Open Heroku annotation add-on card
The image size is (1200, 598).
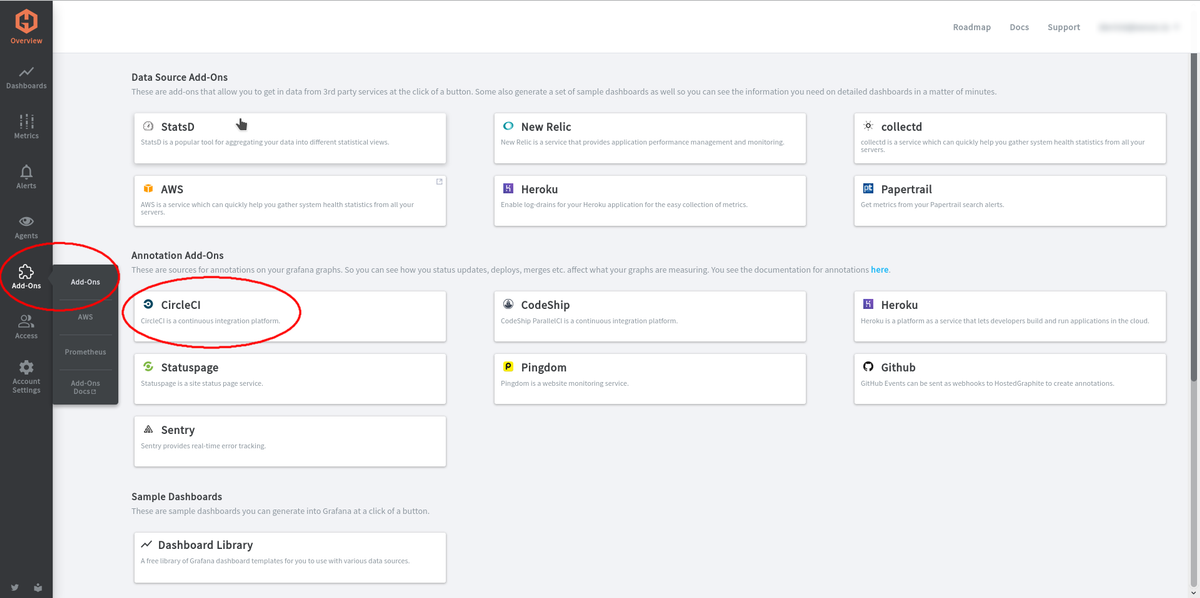click(1010, 315)
